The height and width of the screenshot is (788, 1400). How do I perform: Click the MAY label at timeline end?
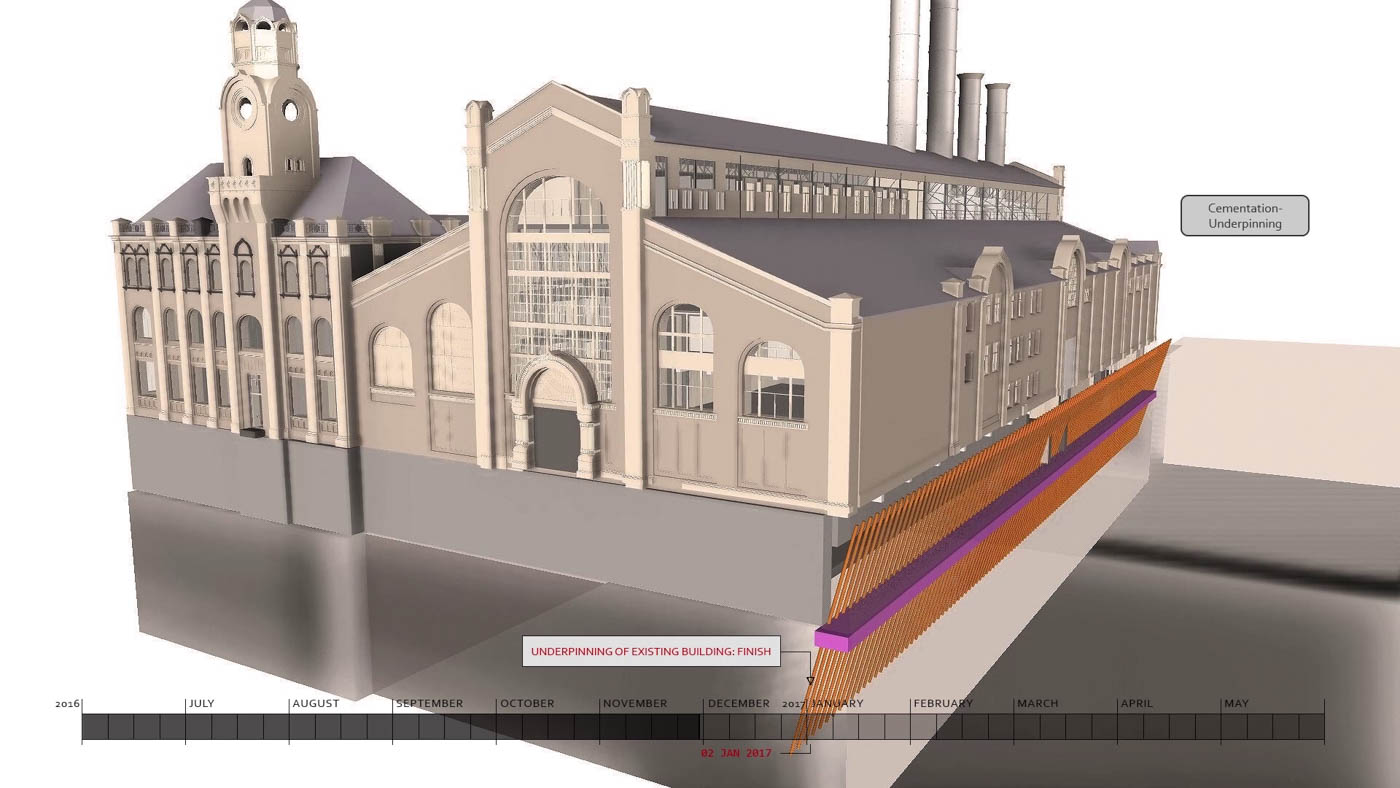point(1237,703)
